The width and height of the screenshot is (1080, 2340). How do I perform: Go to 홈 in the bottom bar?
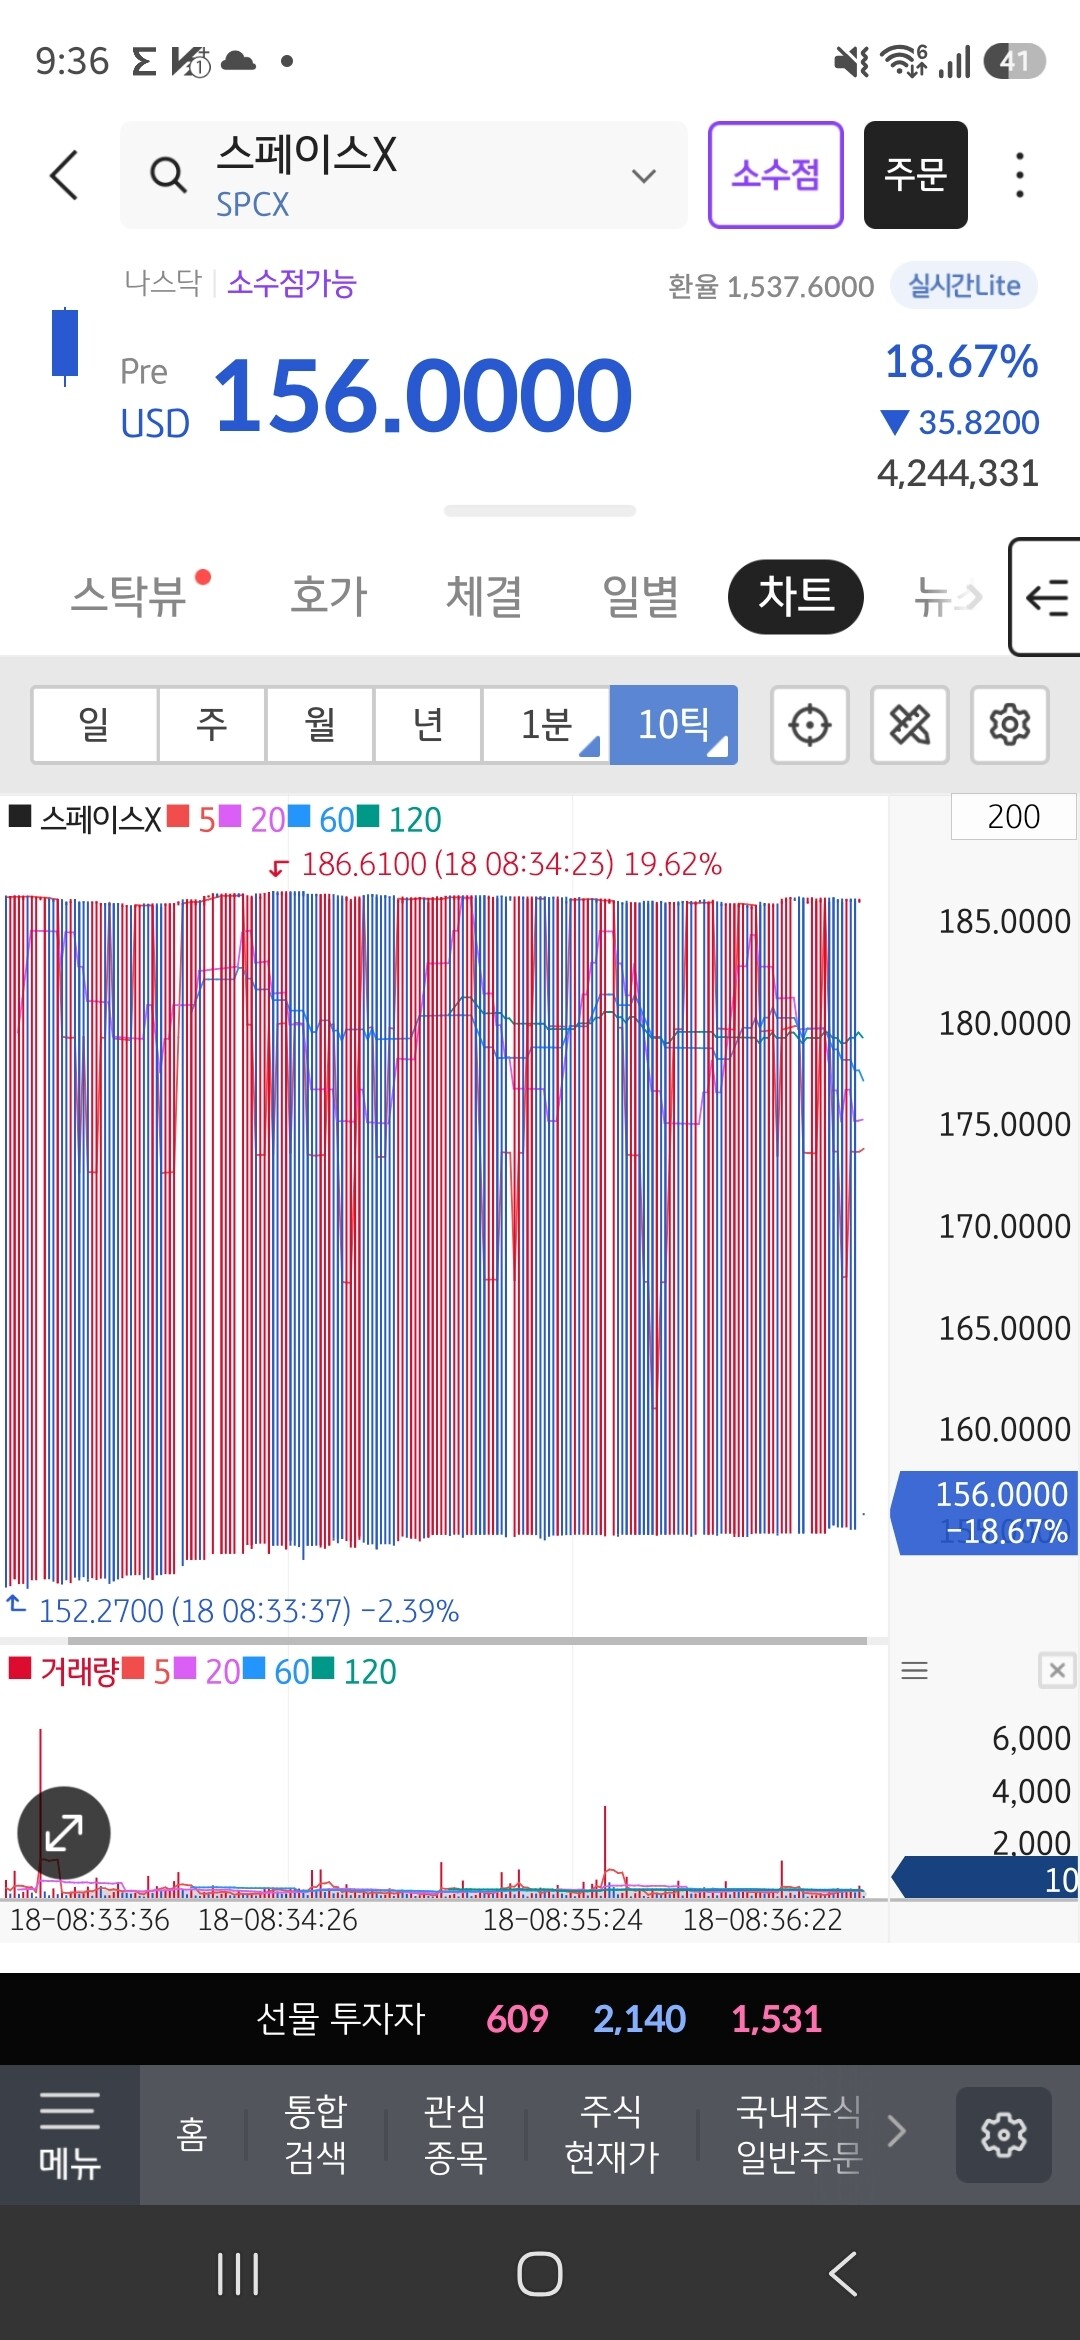pyautogui.click(x=191, y=2135)
